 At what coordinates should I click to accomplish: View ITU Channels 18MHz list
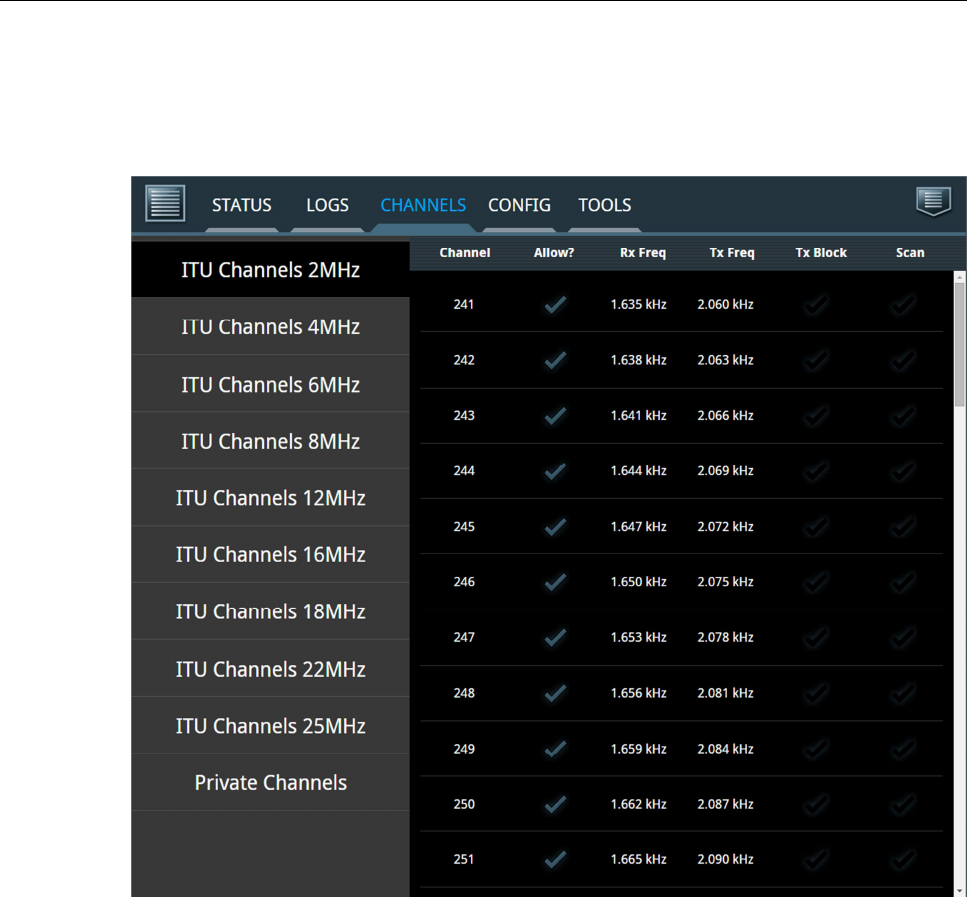coord(270,611)
